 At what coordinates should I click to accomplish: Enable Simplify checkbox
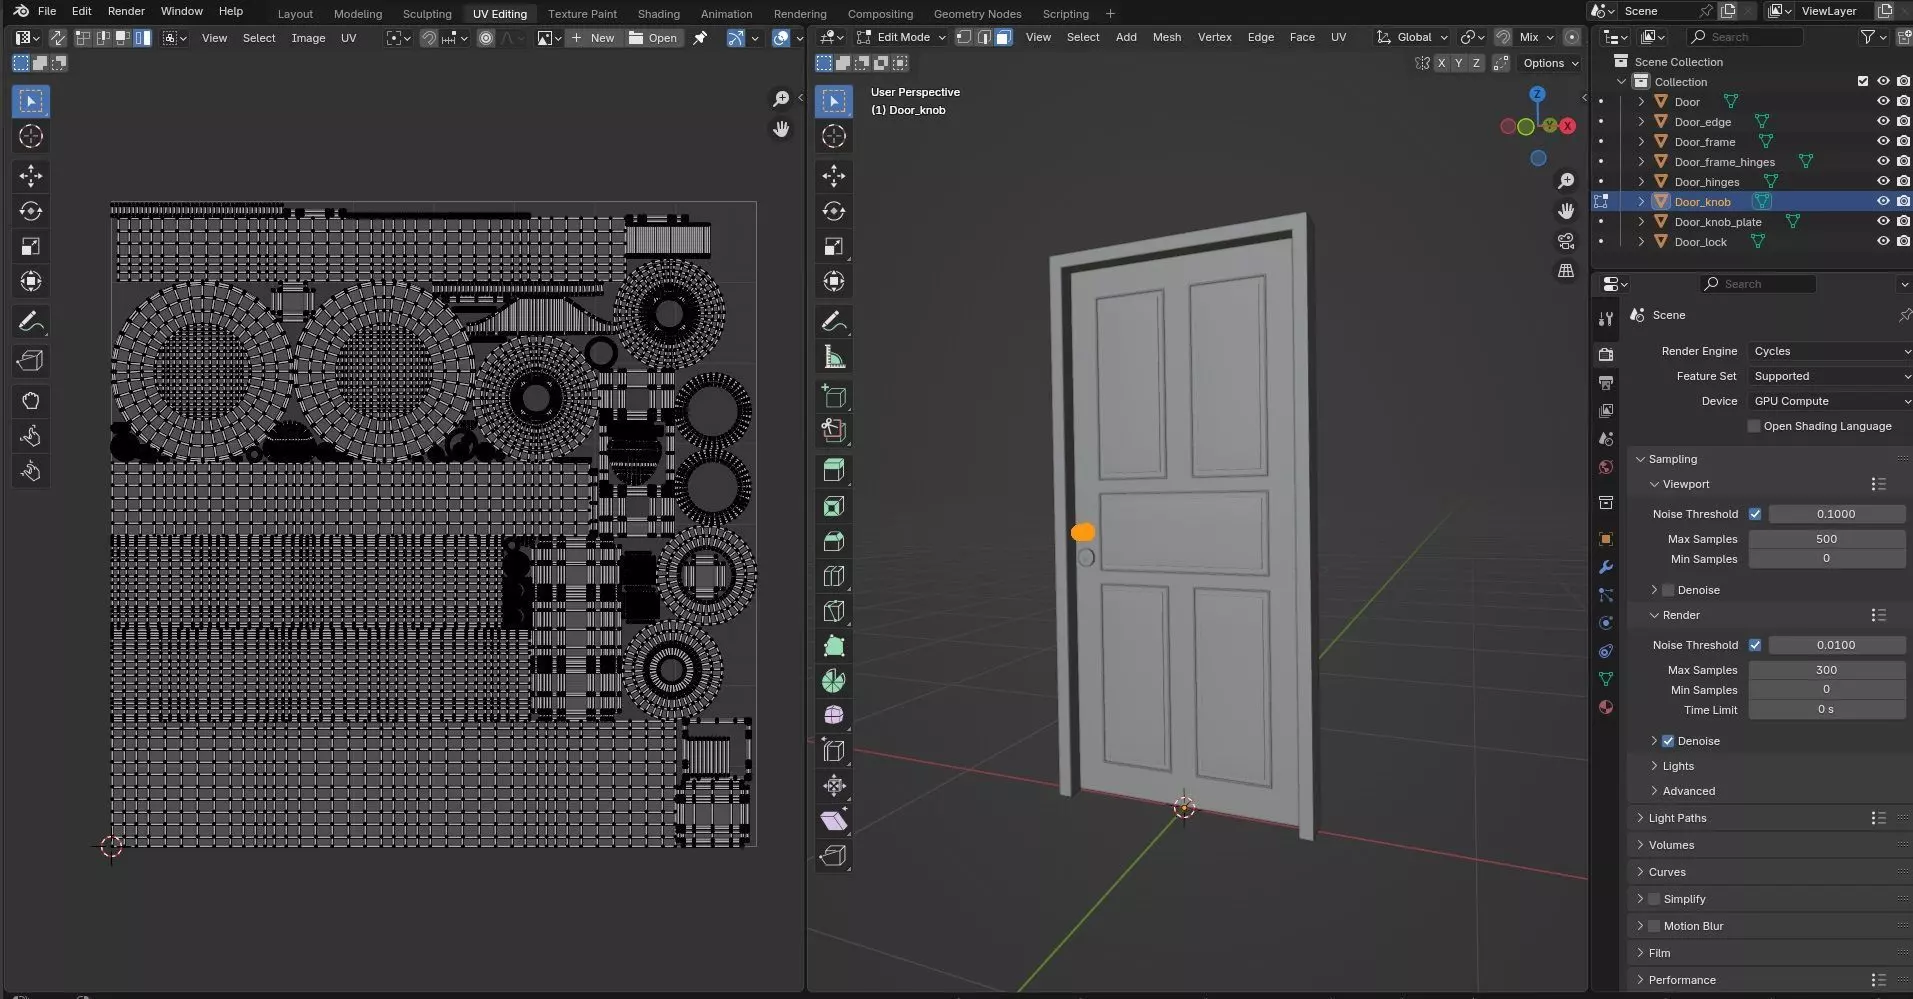click(1654, 899)
